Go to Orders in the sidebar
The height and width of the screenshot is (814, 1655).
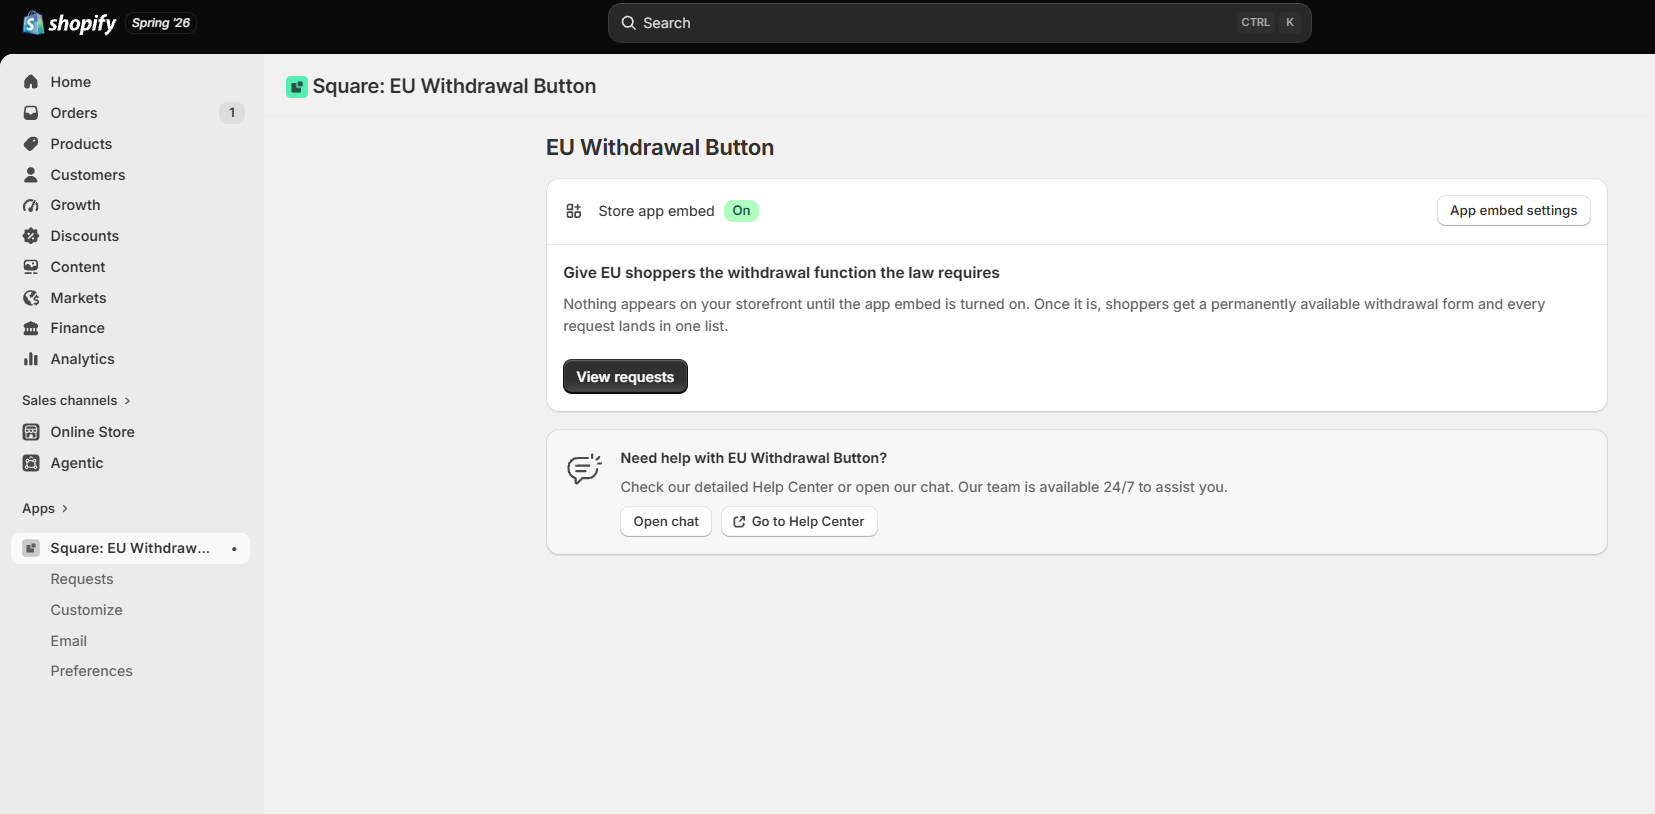coord(131,113)
